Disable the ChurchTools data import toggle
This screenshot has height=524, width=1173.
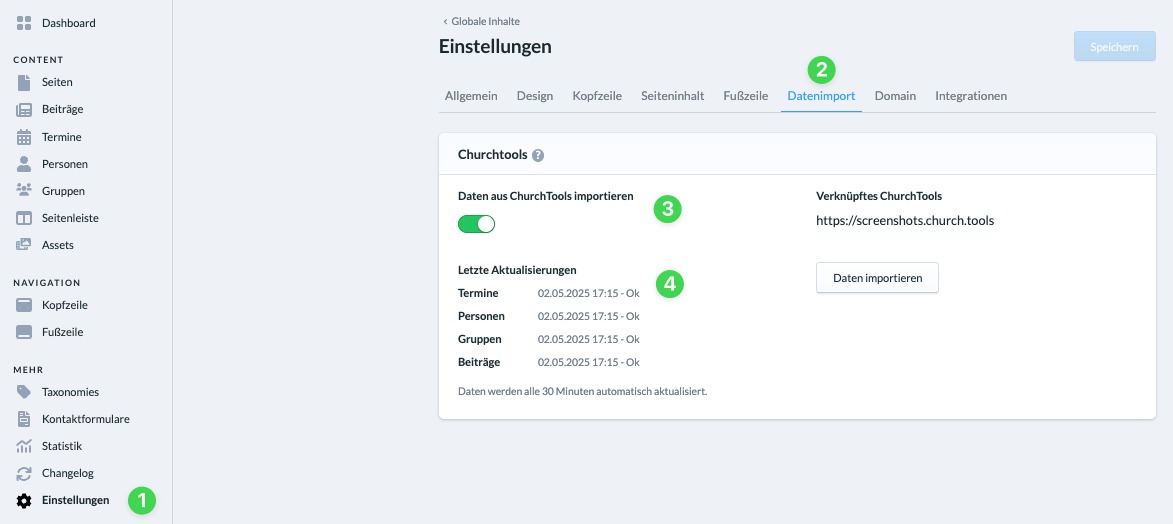click(477, 224)
